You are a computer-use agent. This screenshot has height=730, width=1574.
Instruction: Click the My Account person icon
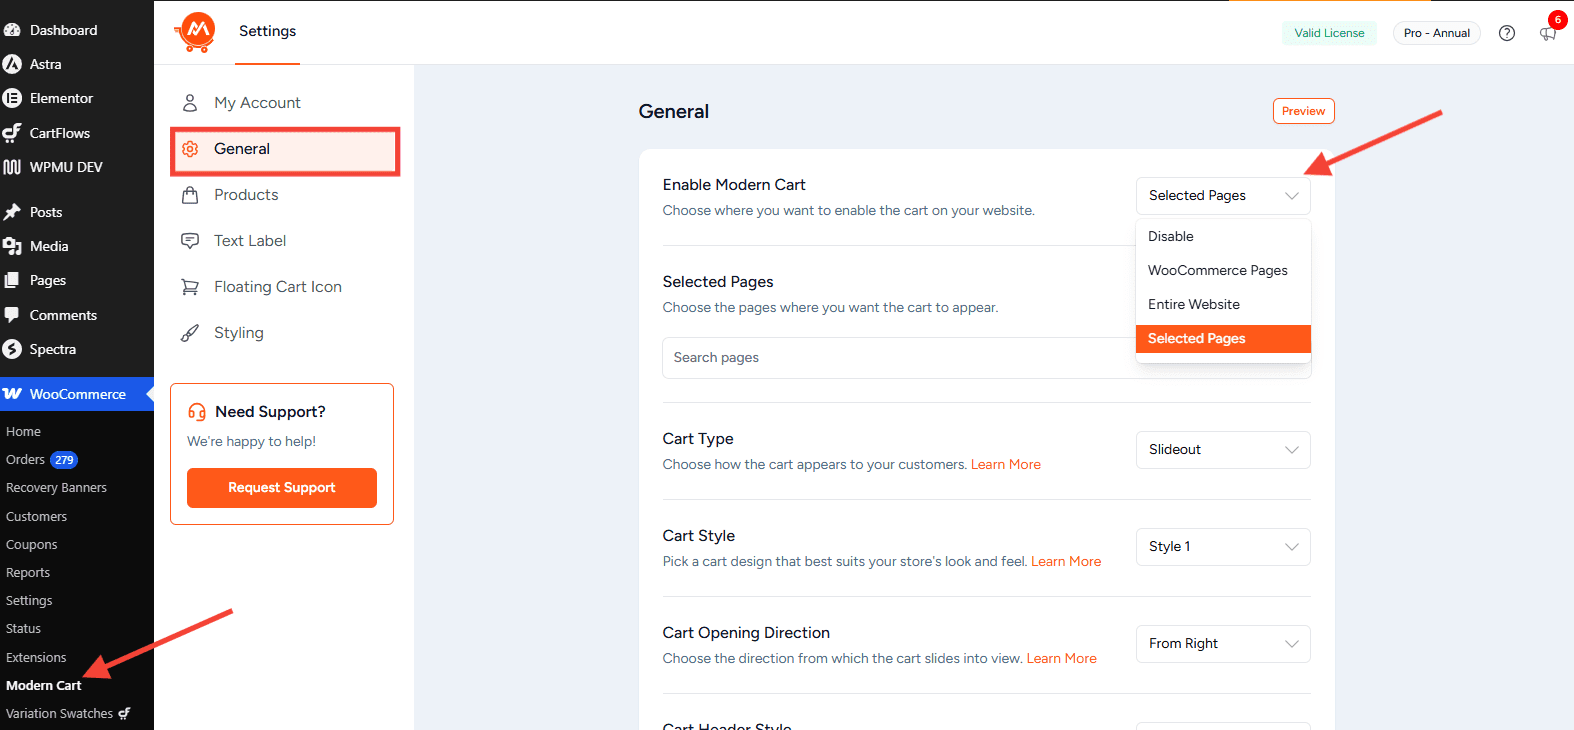pyautogui.click(x=190, y=103)
